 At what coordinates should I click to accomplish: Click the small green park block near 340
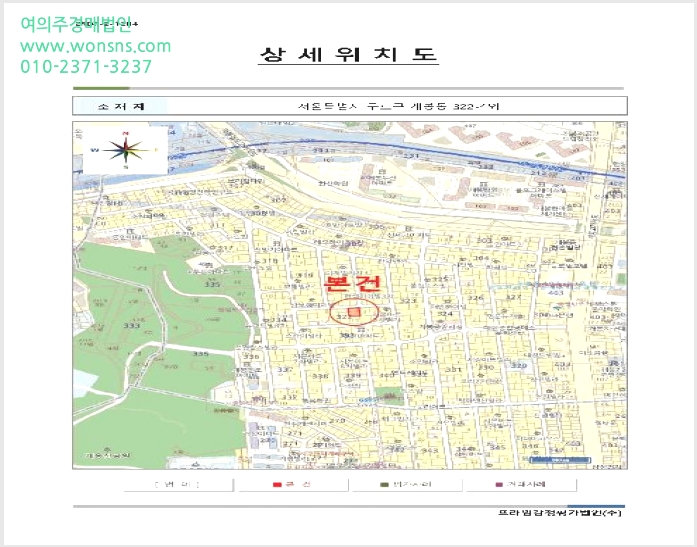pos(389,395)
